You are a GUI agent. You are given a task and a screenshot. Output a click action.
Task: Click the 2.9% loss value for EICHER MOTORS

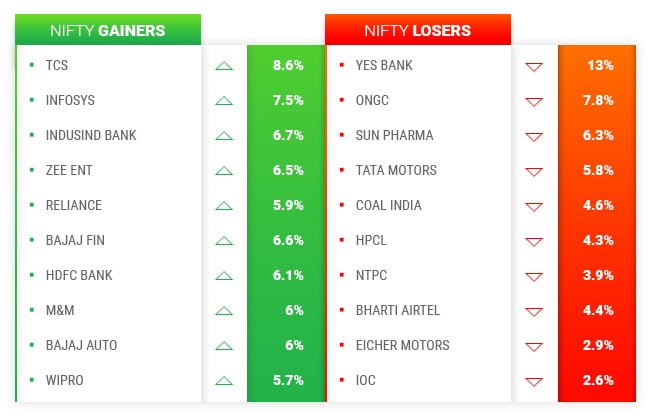coord(598,346)
